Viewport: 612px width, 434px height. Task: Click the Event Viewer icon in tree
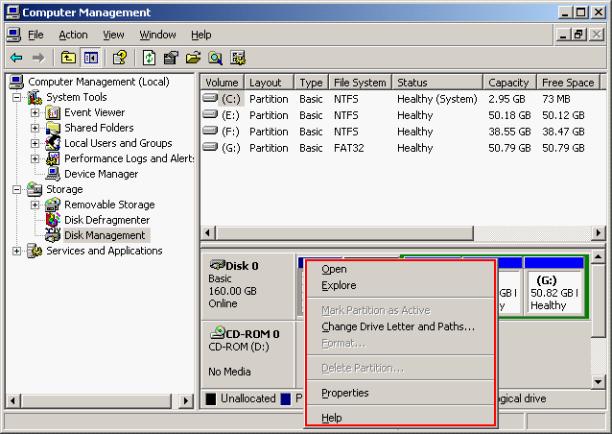(x=53, y=112)
